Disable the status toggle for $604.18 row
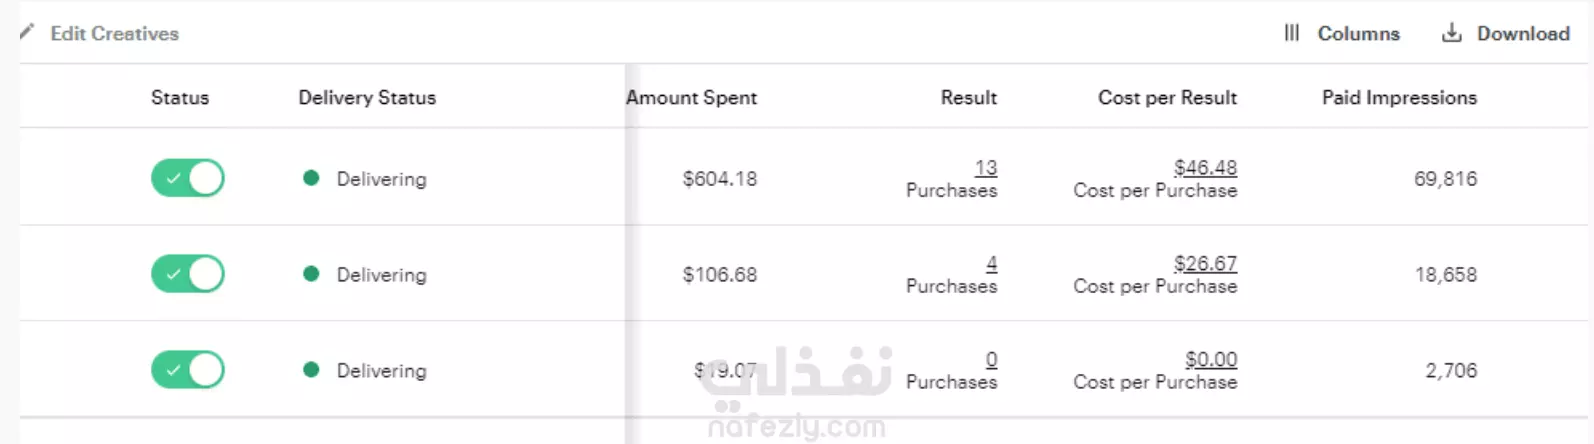 (x=188, y=178)
